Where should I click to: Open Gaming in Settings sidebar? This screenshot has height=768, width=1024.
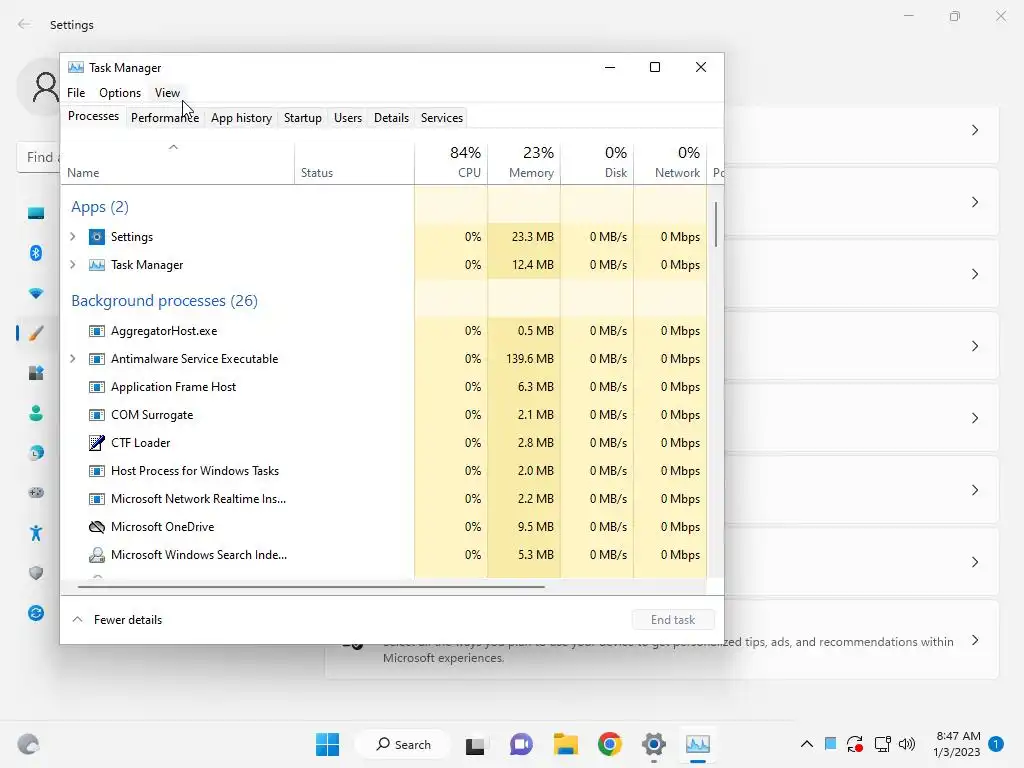(36, 492)
